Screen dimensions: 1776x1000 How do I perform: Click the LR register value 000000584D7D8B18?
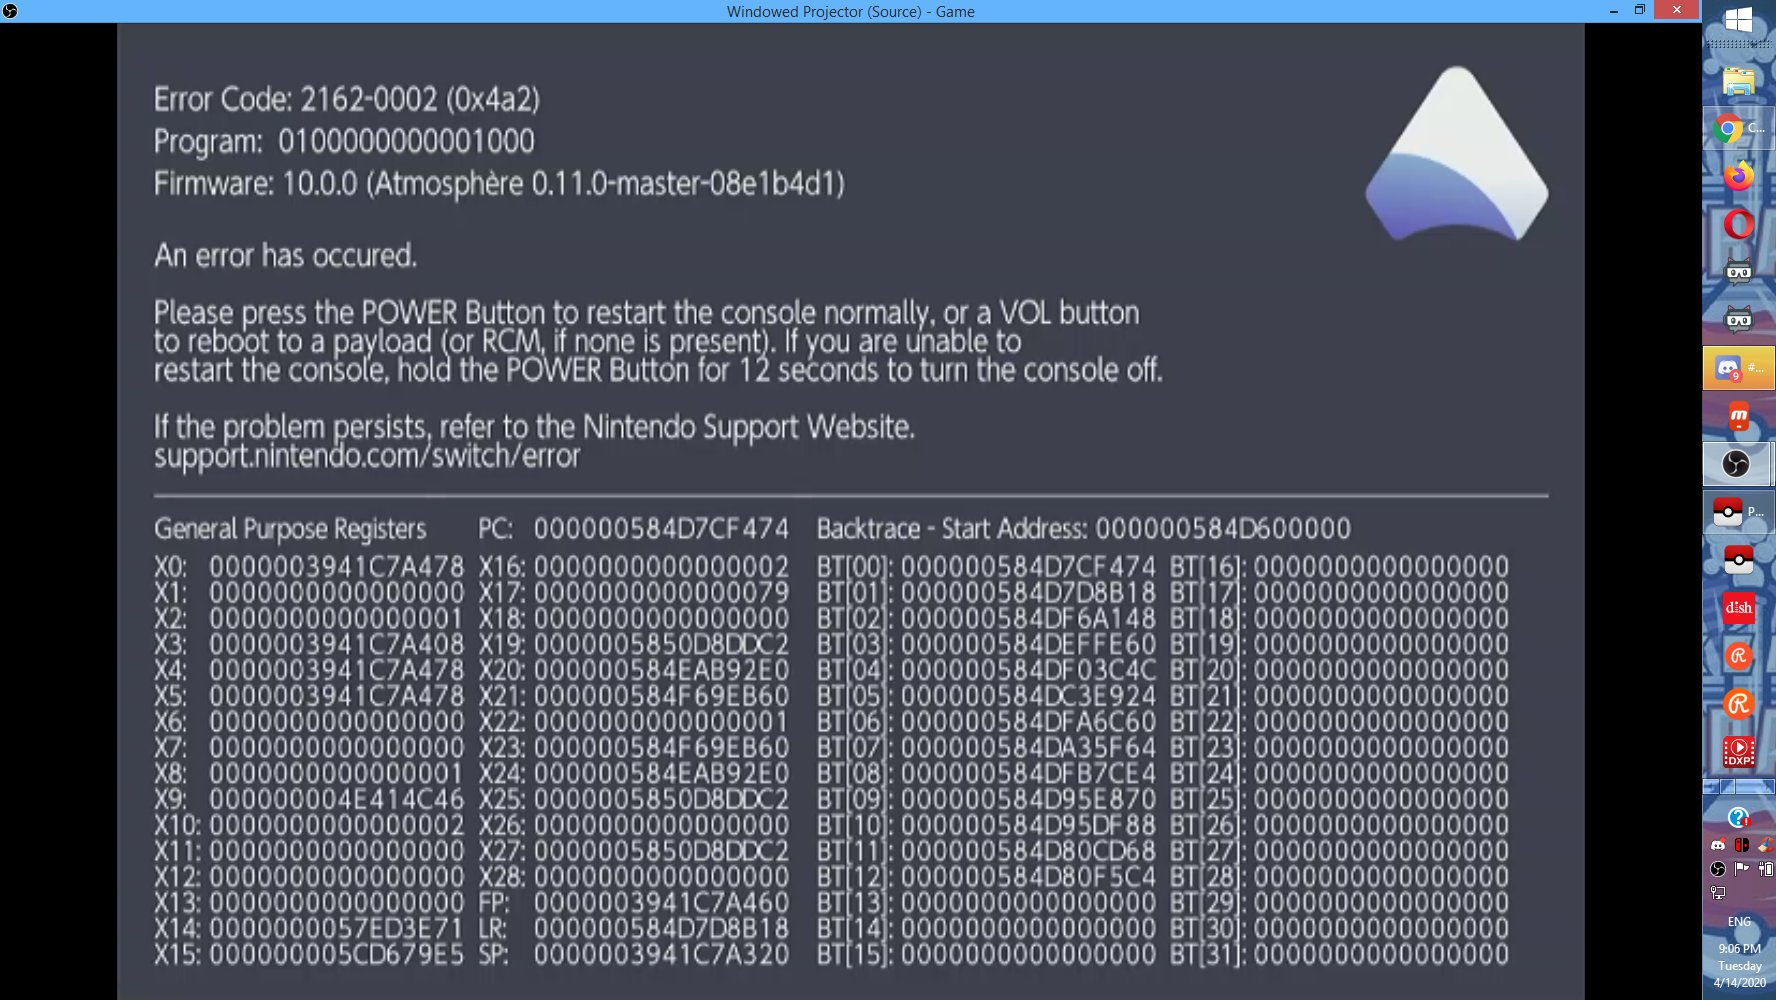click(x=661, y=929)
